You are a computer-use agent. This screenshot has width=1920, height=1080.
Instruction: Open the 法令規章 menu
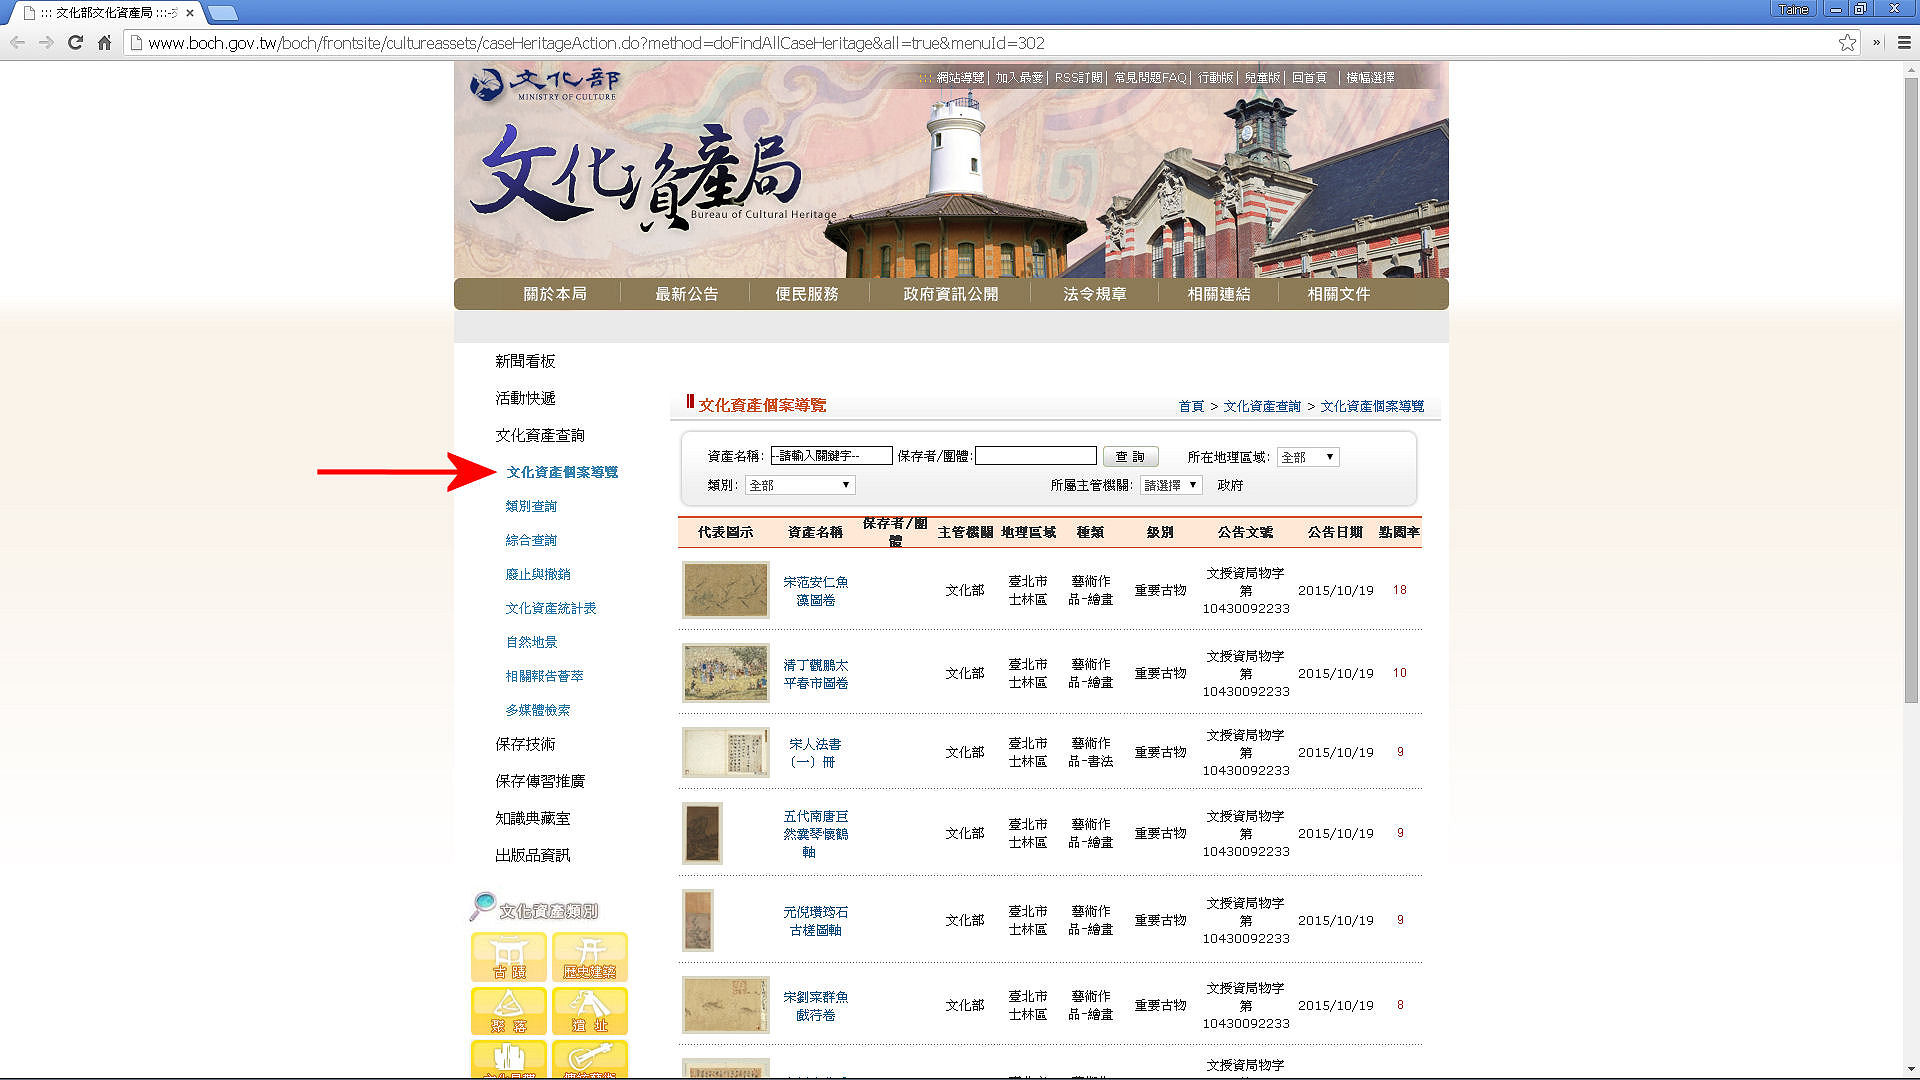pyautogui.click(x=1095, y=294)
